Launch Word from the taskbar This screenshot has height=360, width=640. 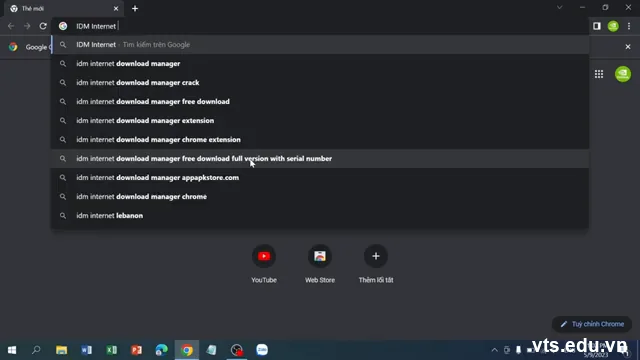click(87, 350)
